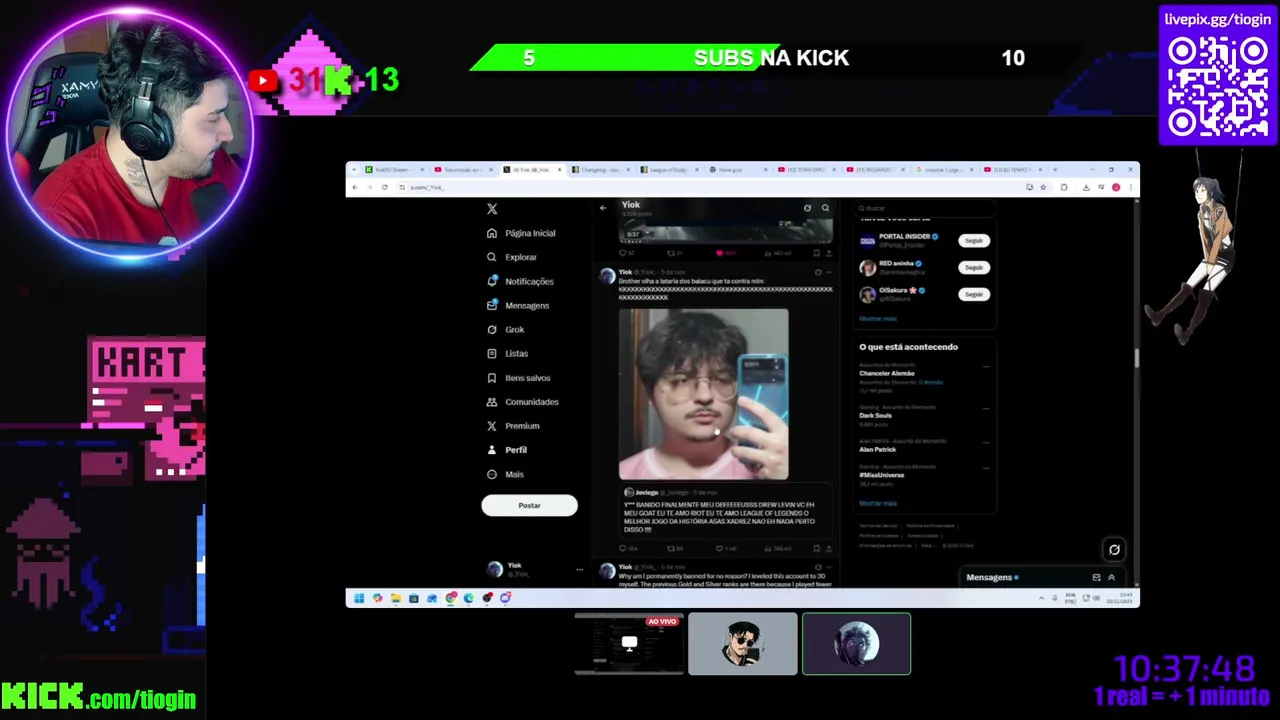Click the search icon in the profile header
The image size is (1280, 720).
click(x=825, y=208)
